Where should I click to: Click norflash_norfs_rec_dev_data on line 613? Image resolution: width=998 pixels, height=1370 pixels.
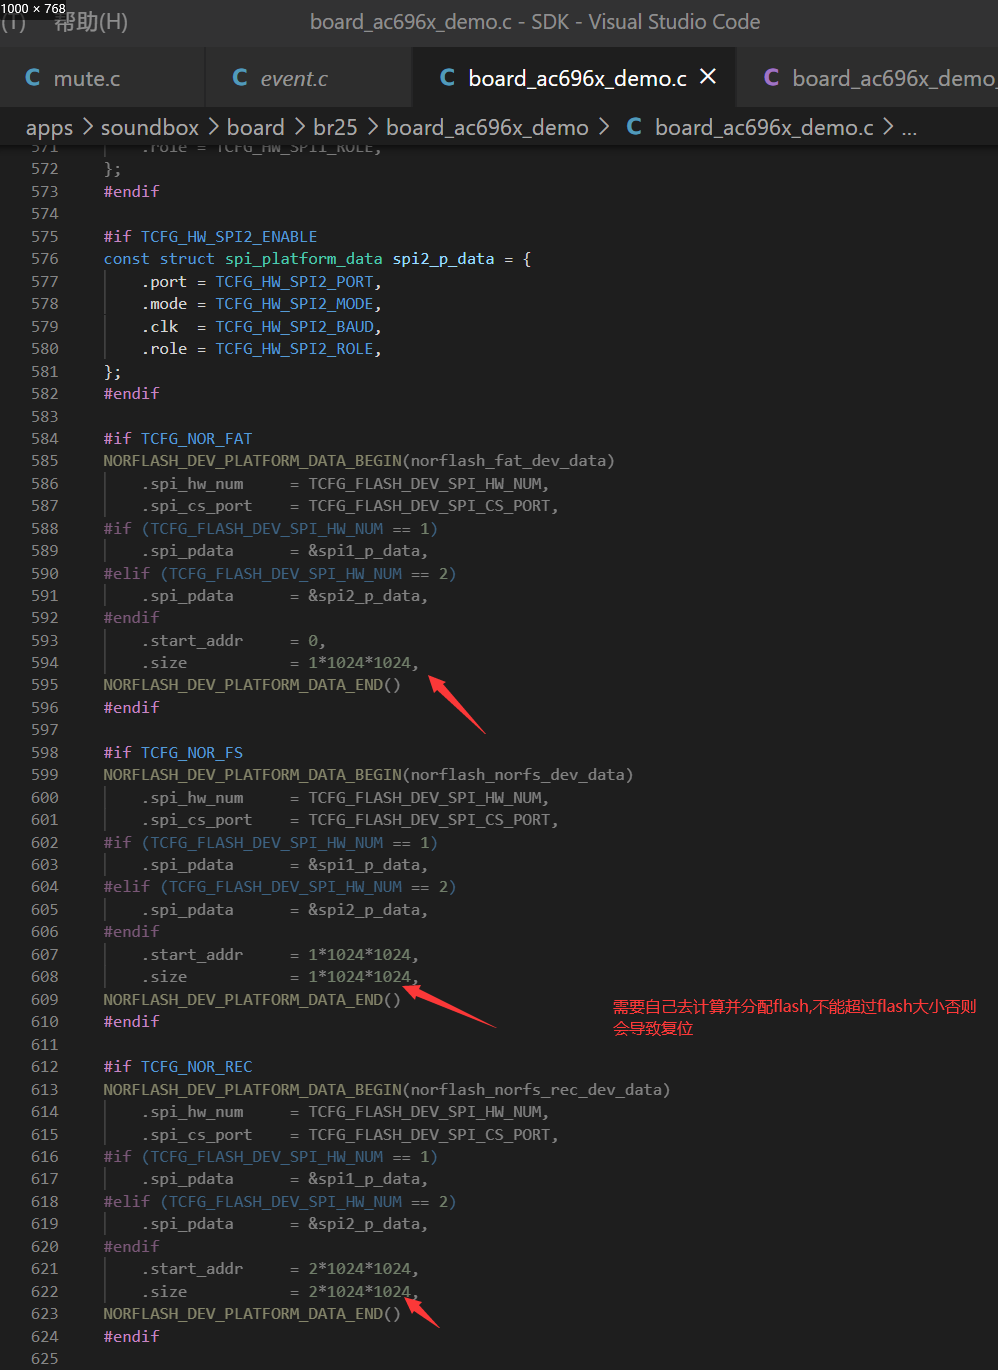[x=536, y=1090]
